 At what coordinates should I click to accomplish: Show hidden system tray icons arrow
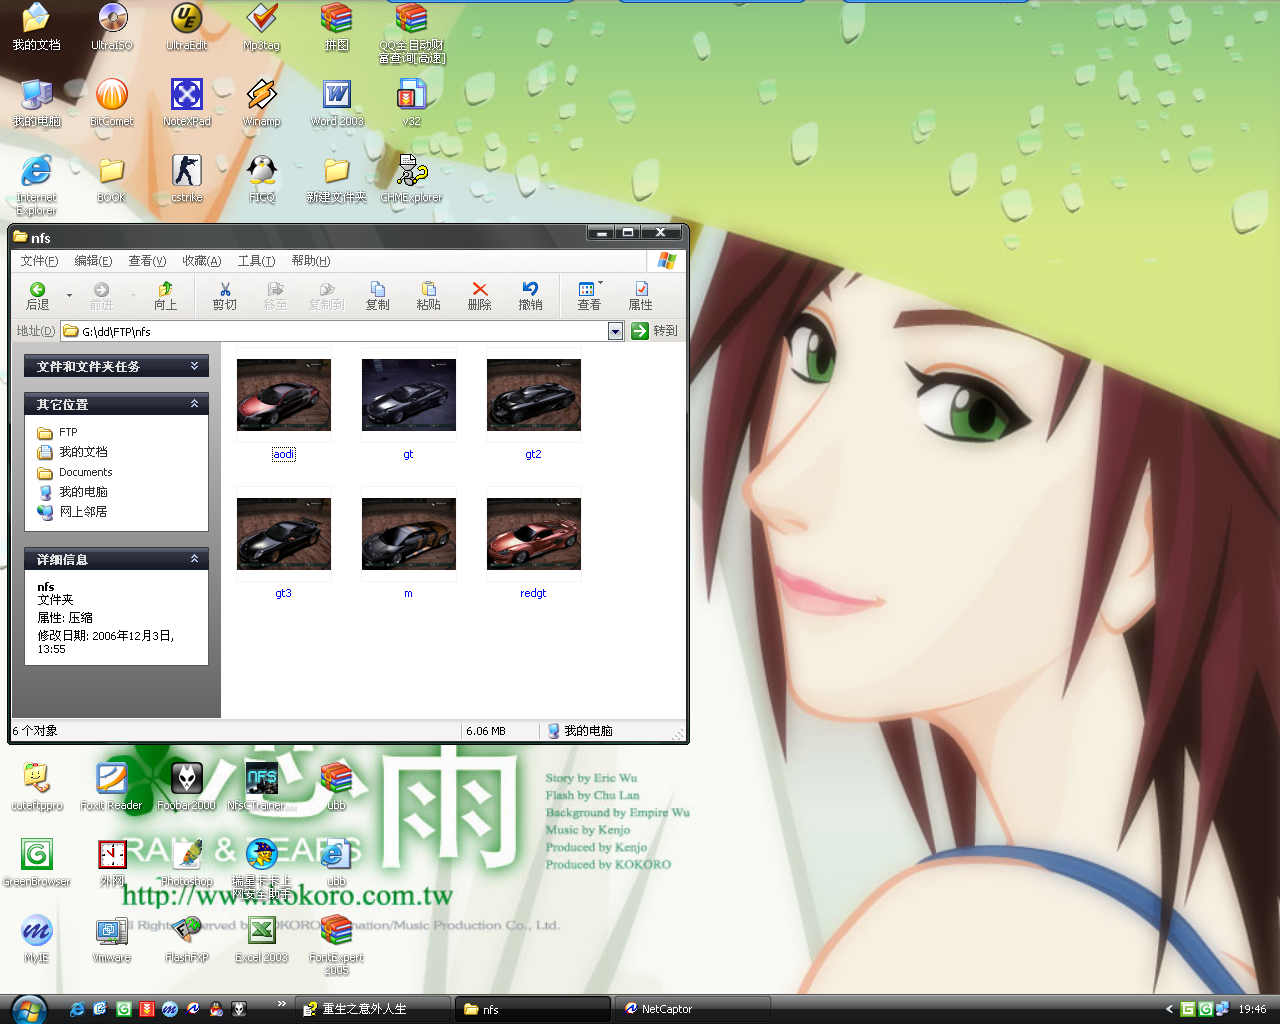(x=1169, y=1009)
